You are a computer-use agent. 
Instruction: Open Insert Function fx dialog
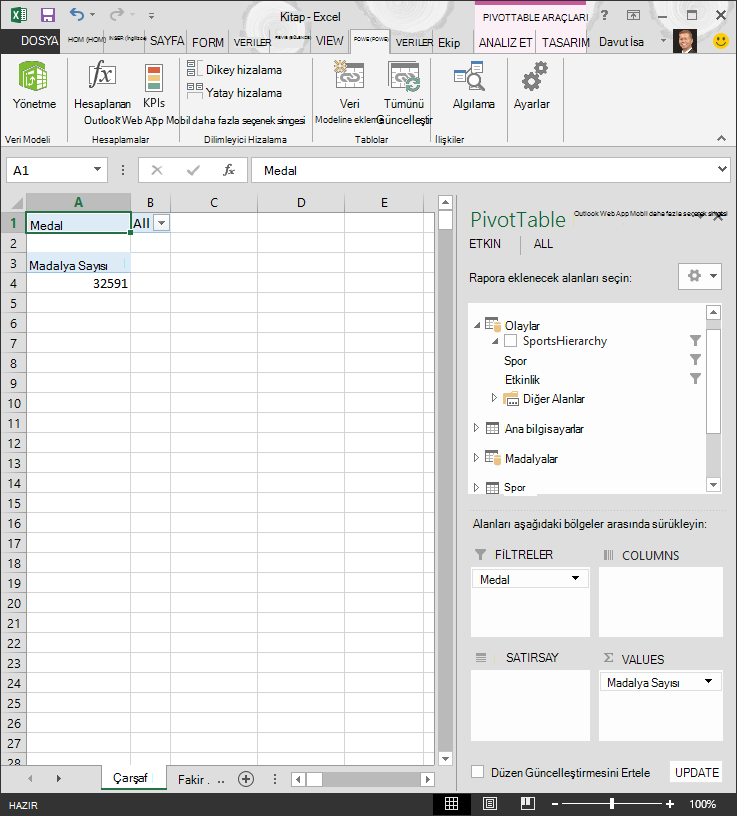tap(228, 170)
